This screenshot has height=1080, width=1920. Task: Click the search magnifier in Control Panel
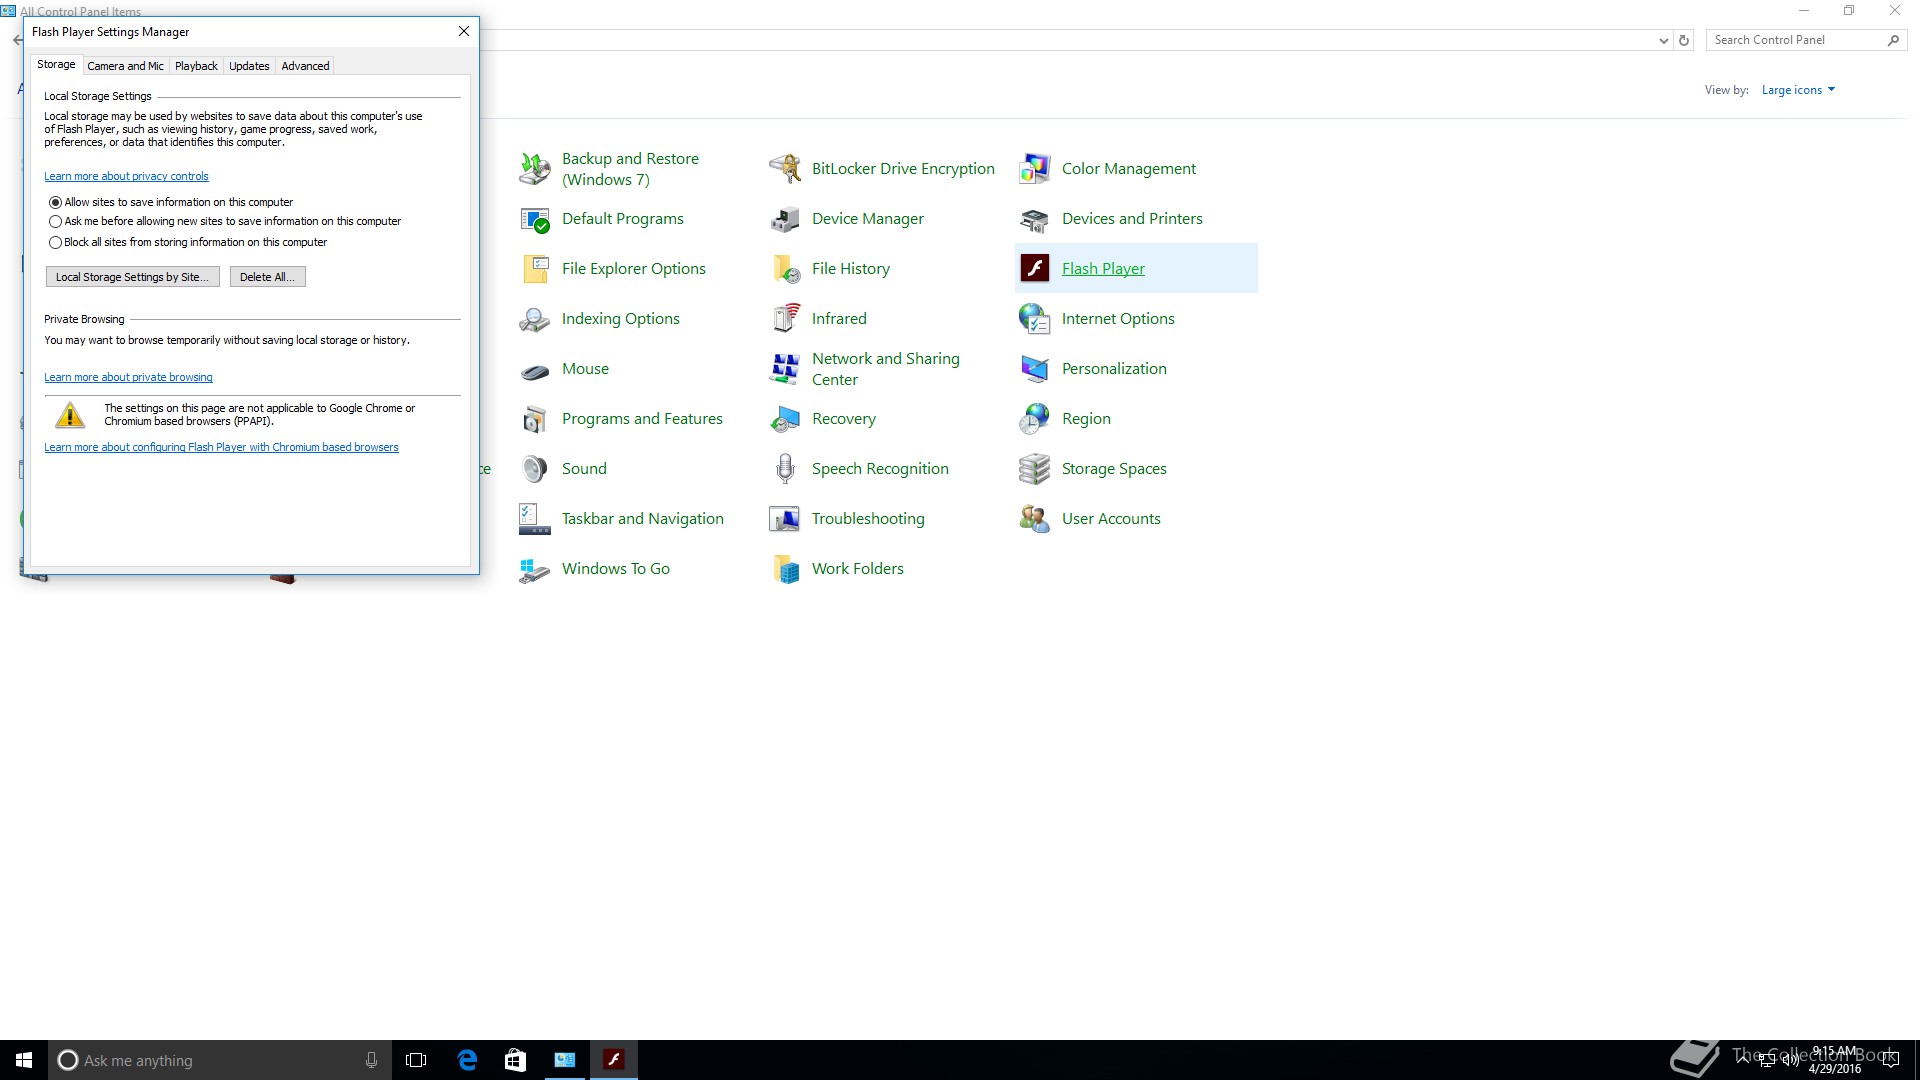click(1893, 40)
